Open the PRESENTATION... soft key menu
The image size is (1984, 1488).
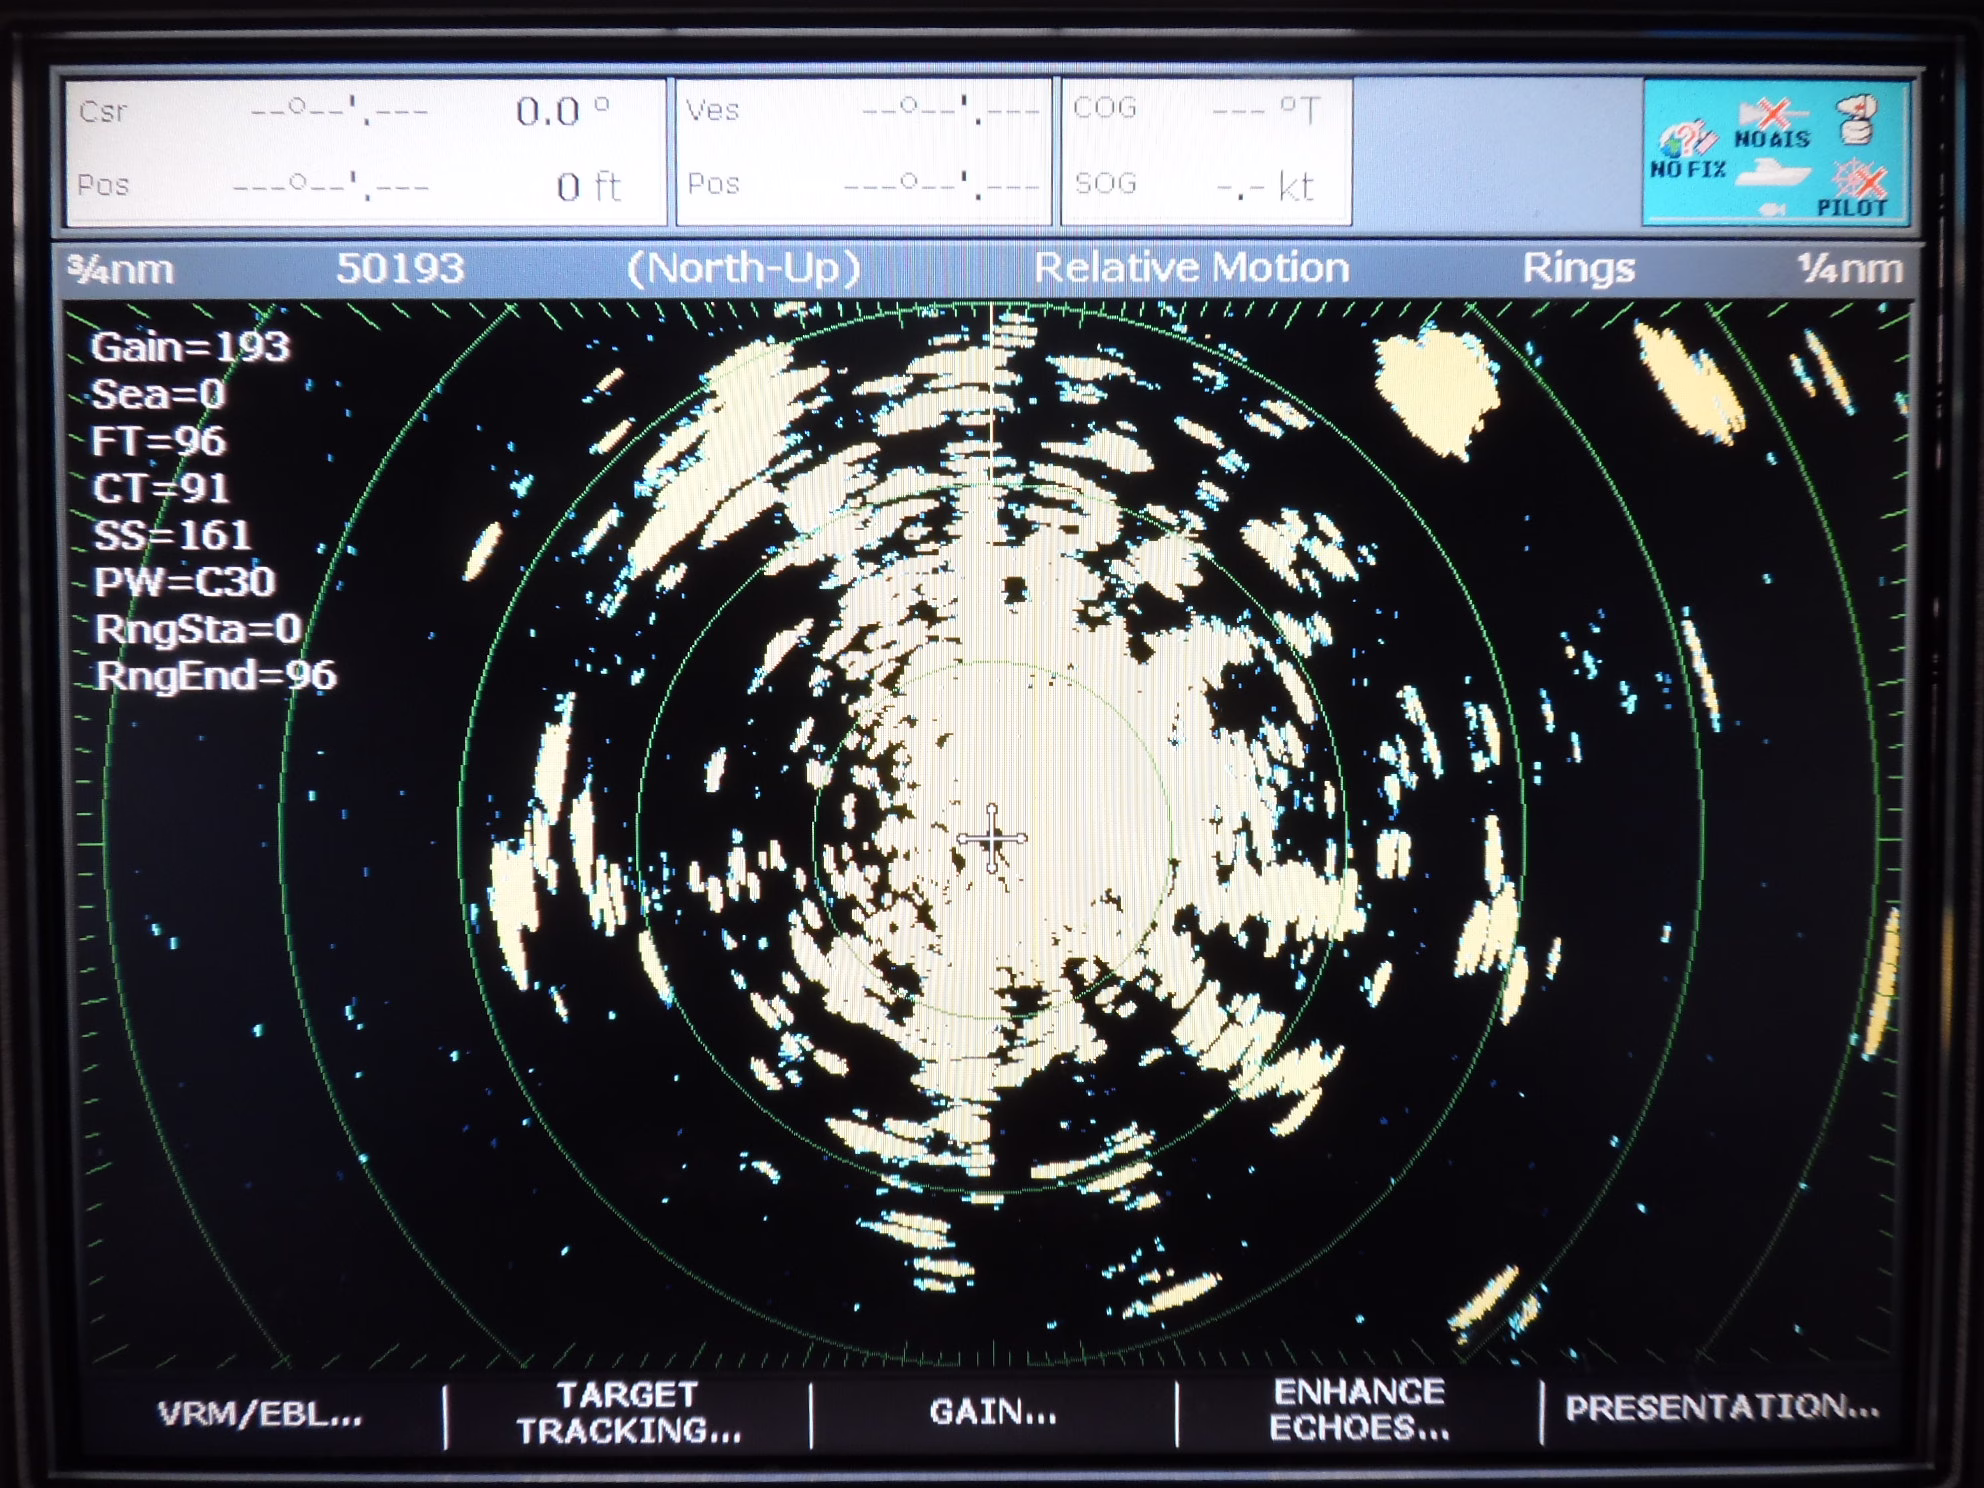click(1722, 1407)
